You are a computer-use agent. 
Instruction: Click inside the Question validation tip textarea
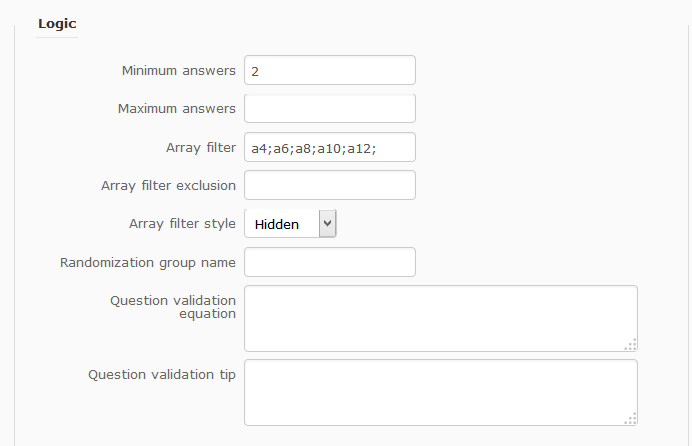click(x=440, y=392)
